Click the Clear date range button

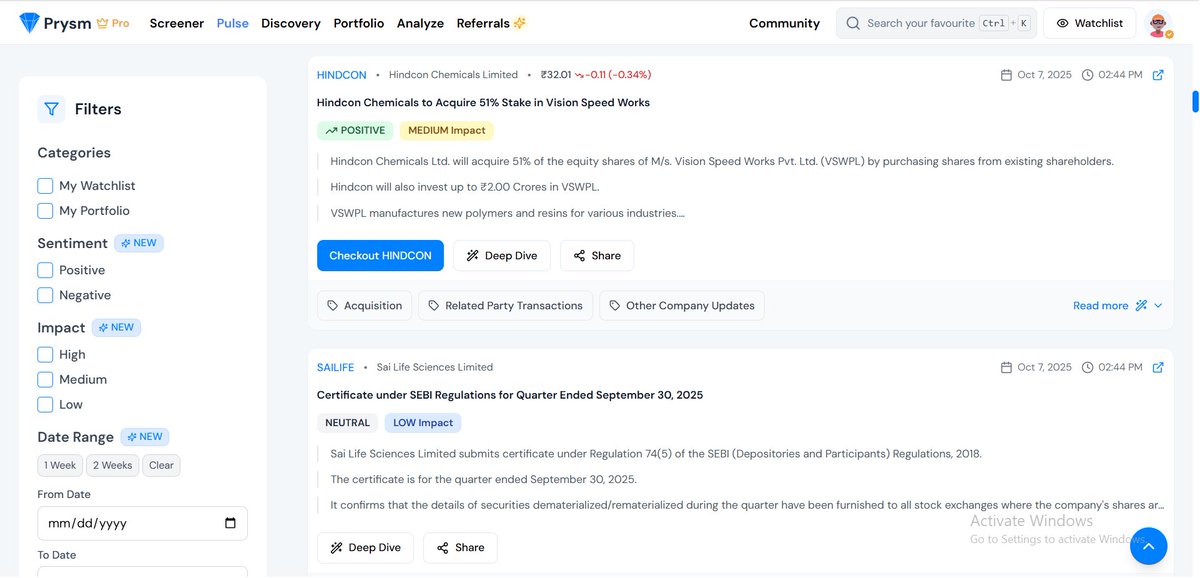[x=161, y=465]
